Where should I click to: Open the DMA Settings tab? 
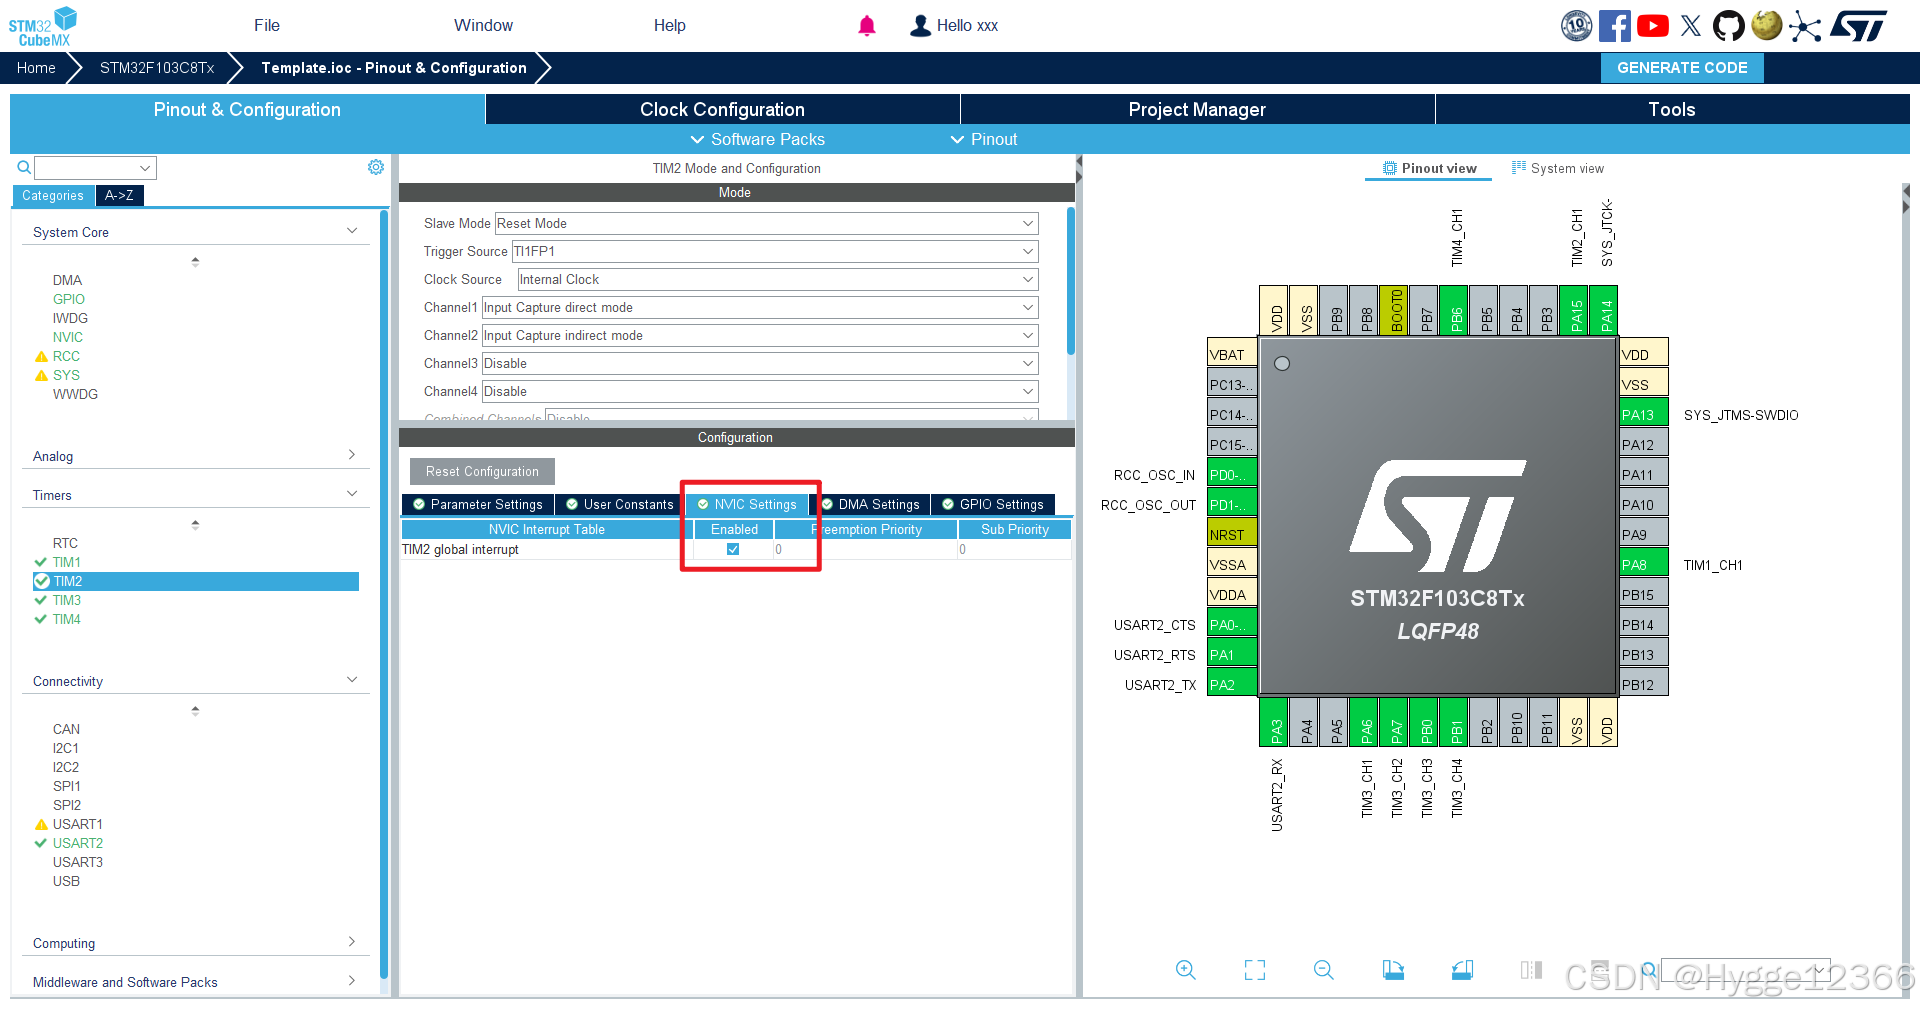click(x=870, y=504)
